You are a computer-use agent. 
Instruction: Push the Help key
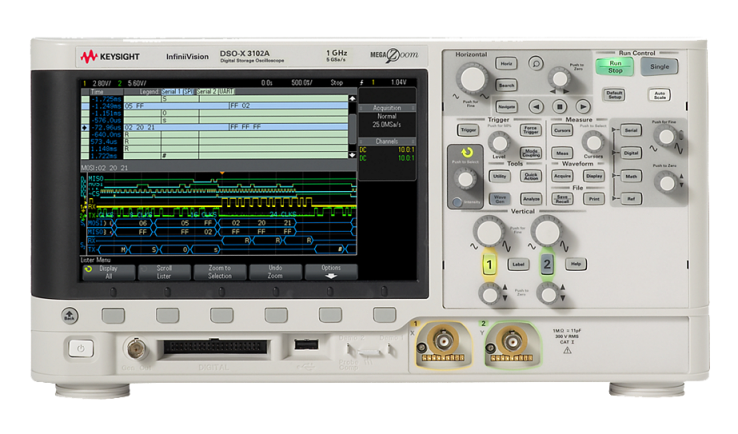pyautogui.click(x=576, y=264)
